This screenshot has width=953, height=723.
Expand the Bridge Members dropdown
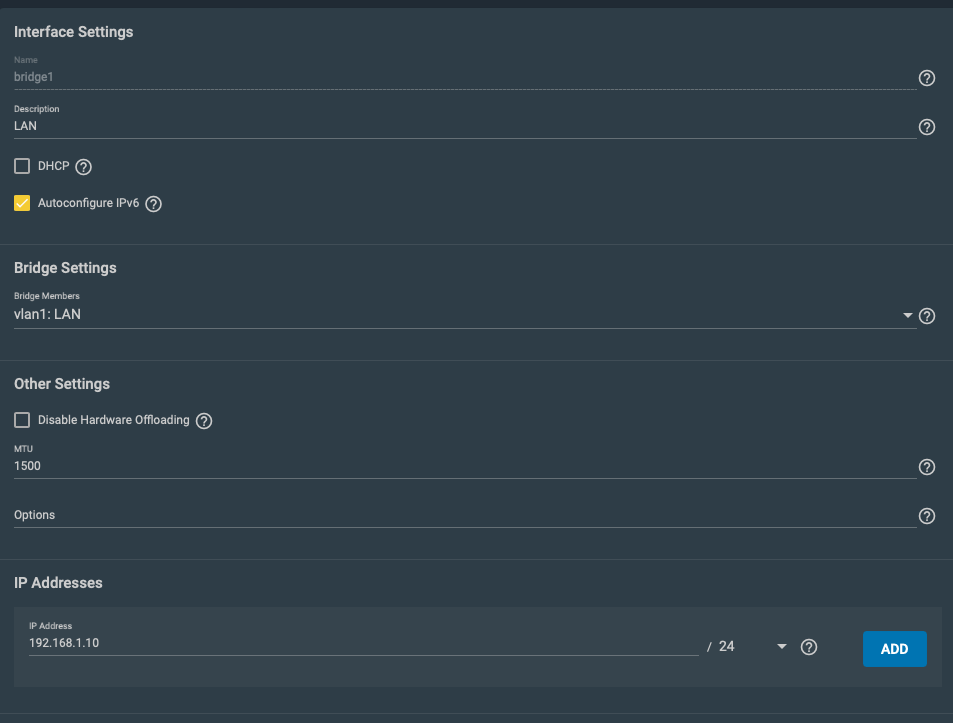click(x=907, y=315)
